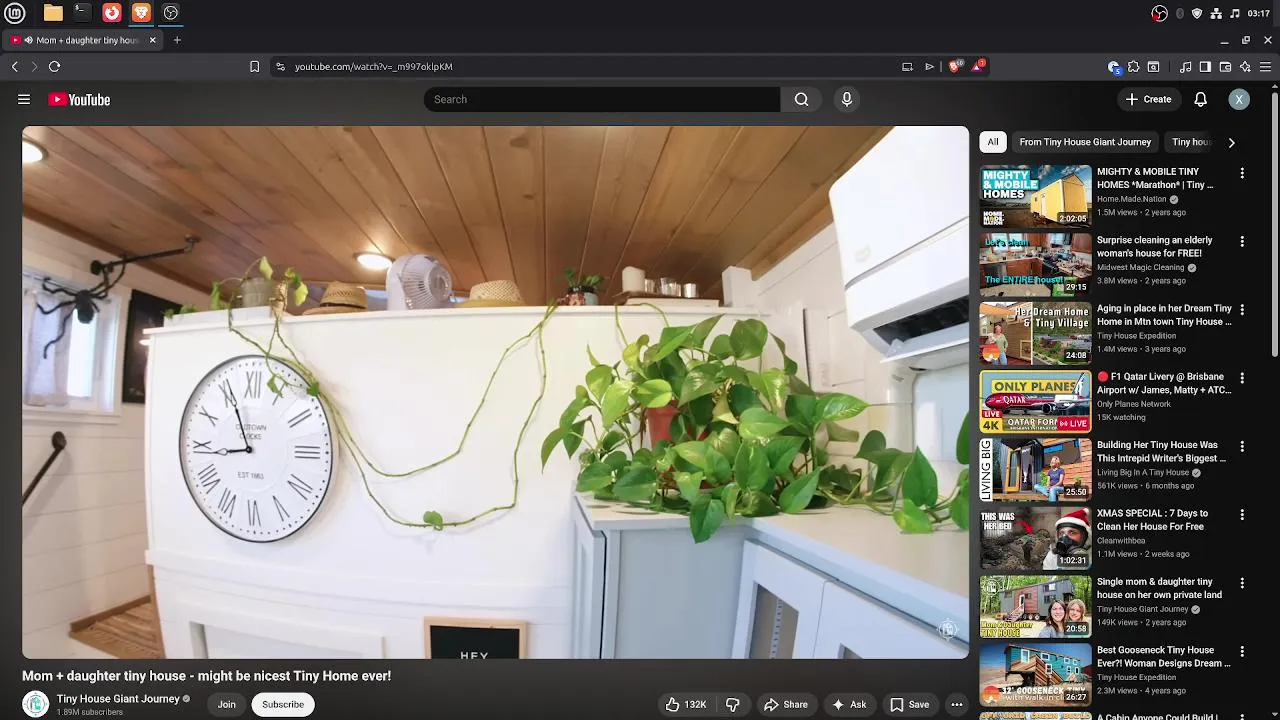This screenshot has height=720, width=1280.
Task: Open the Terminal from the panel
Action: [82, 13]
